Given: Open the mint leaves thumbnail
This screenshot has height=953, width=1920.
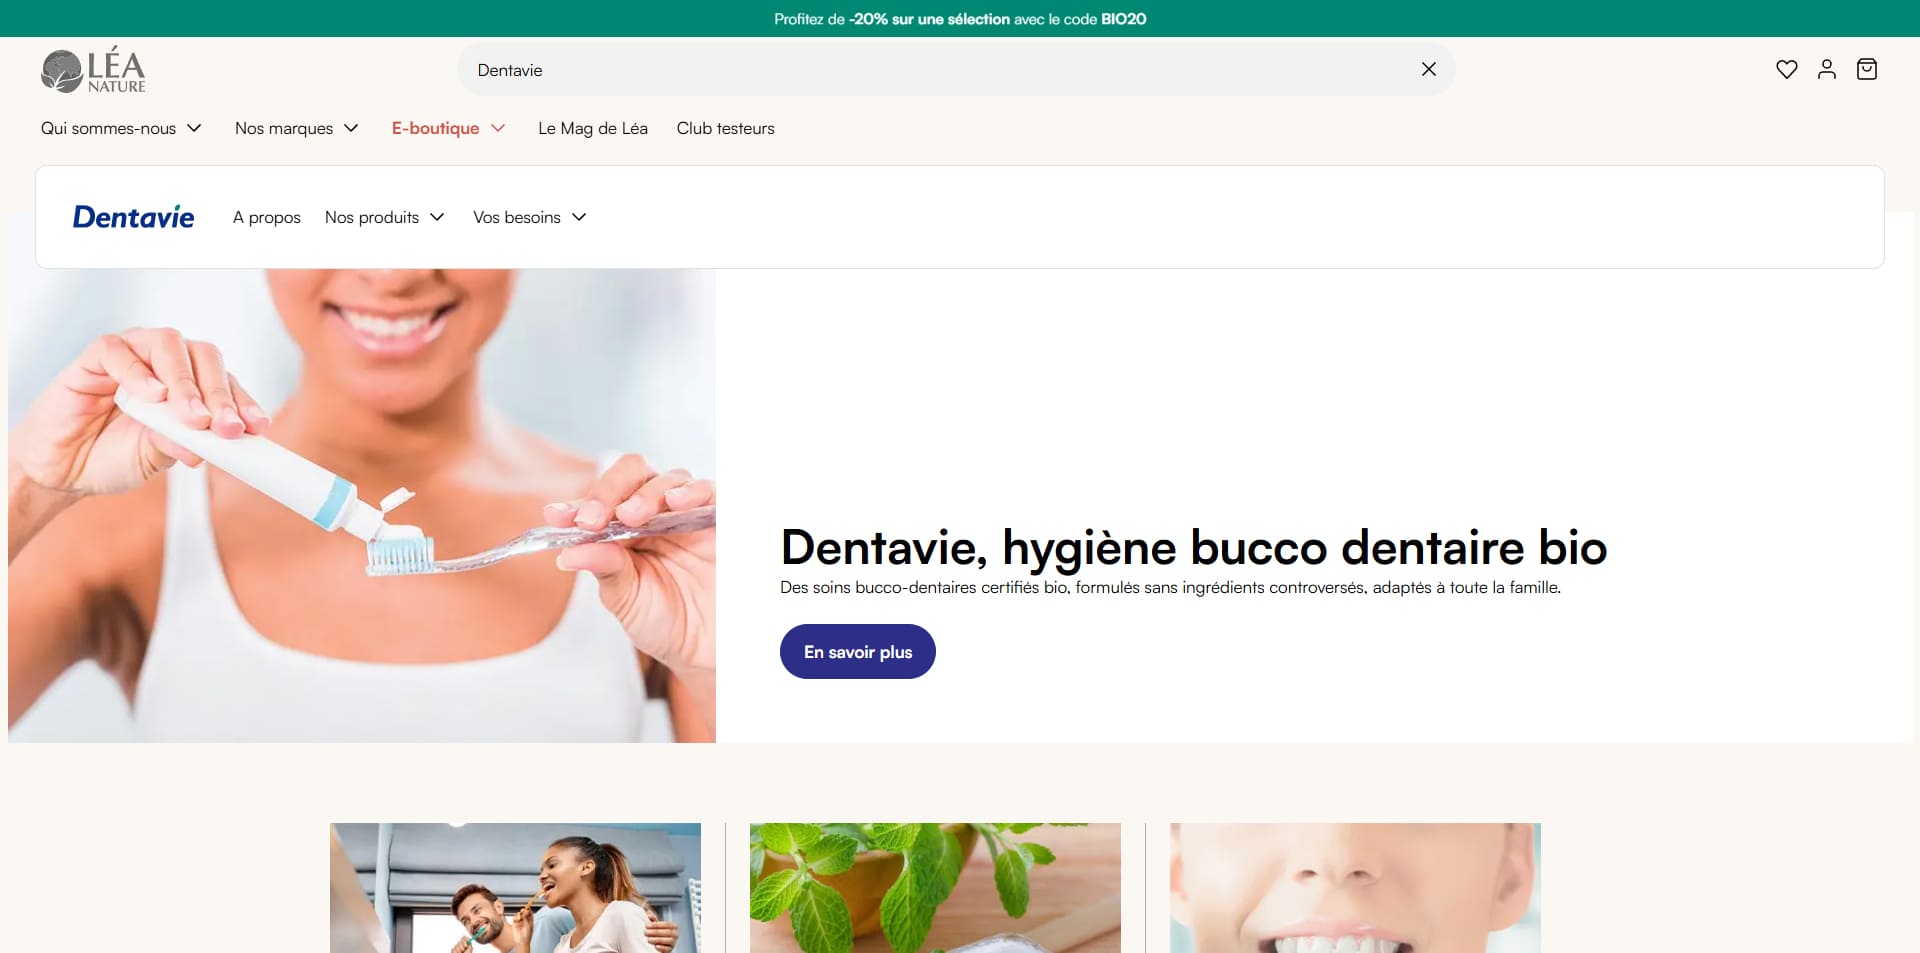Looking at the screenshot, I should click(x=935, y=888).
